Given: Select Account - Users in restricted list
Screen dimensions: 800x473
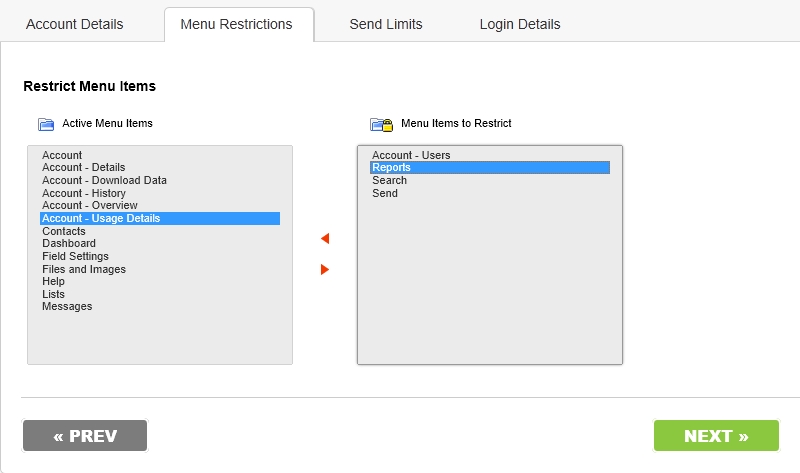Looking at the screenshot, I should pyautogui.click(x=490, y=155).
